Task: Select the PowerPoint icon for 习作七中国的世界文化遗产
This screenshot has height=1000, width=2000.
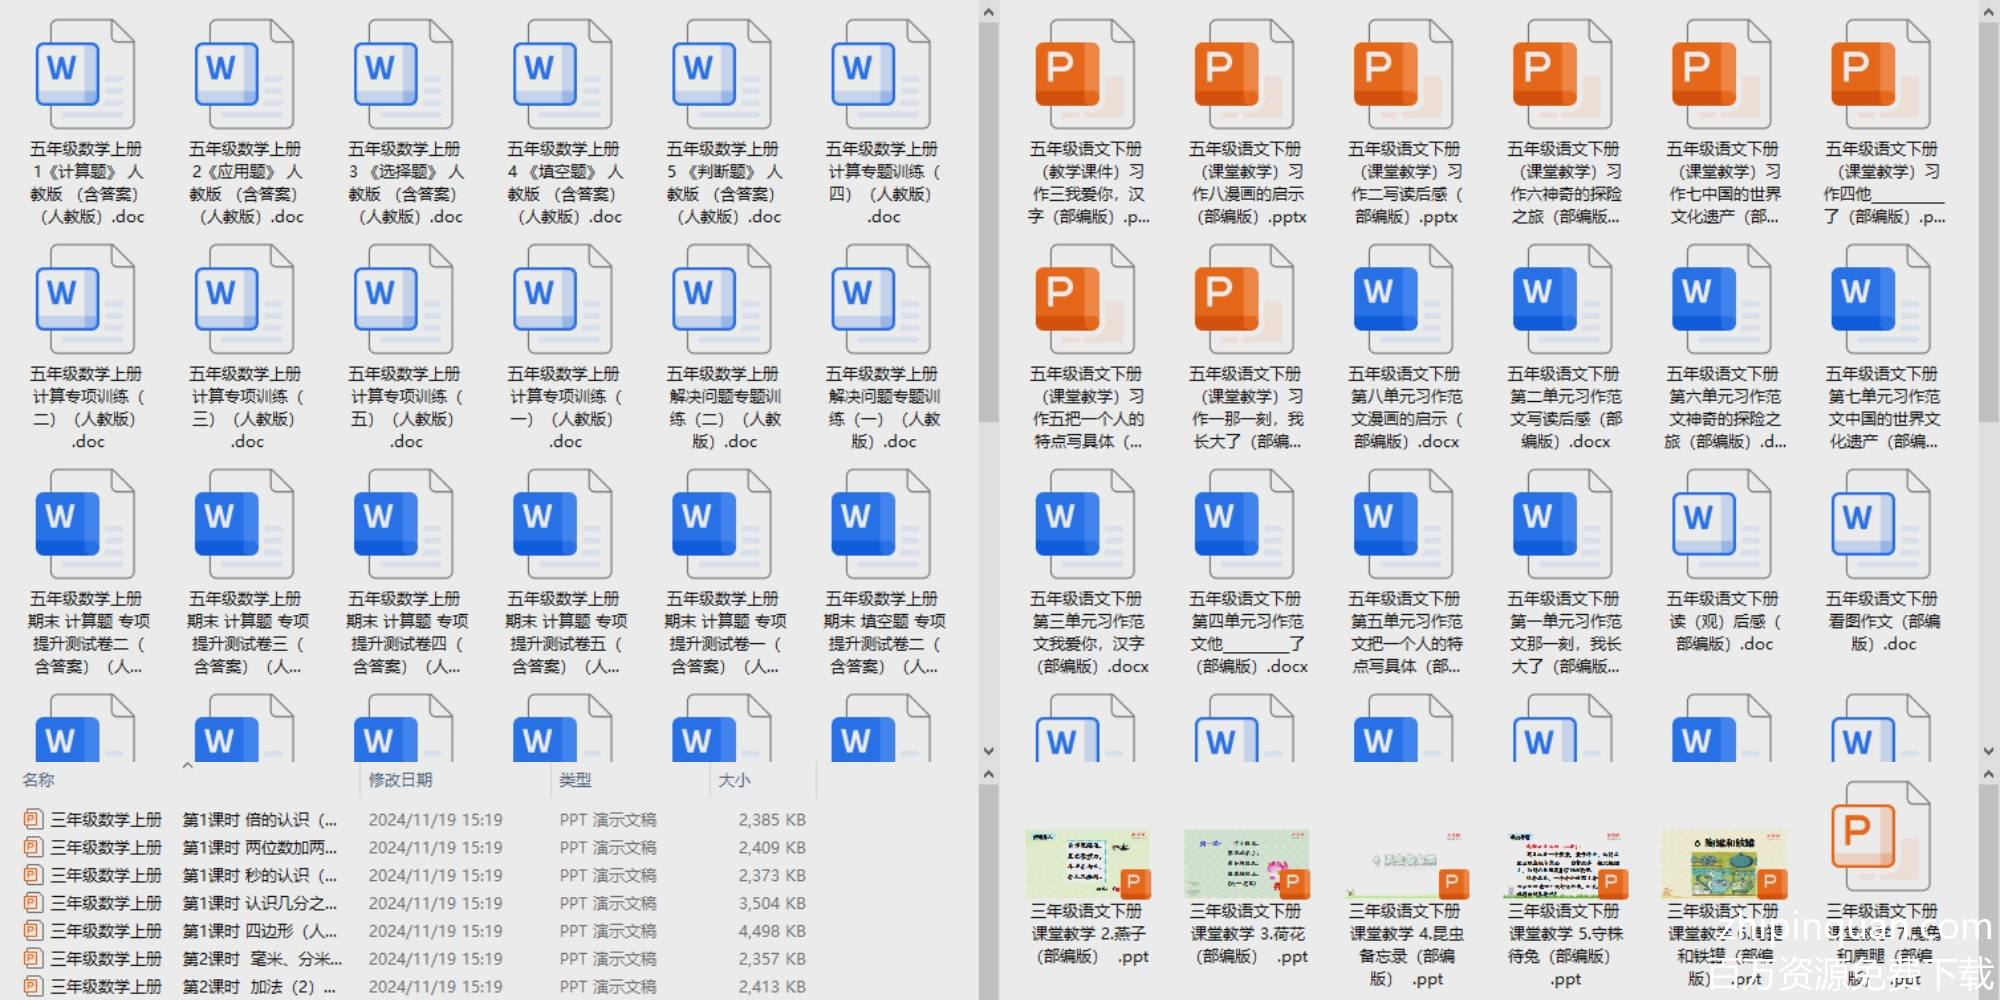Action: click(1720, 75)
